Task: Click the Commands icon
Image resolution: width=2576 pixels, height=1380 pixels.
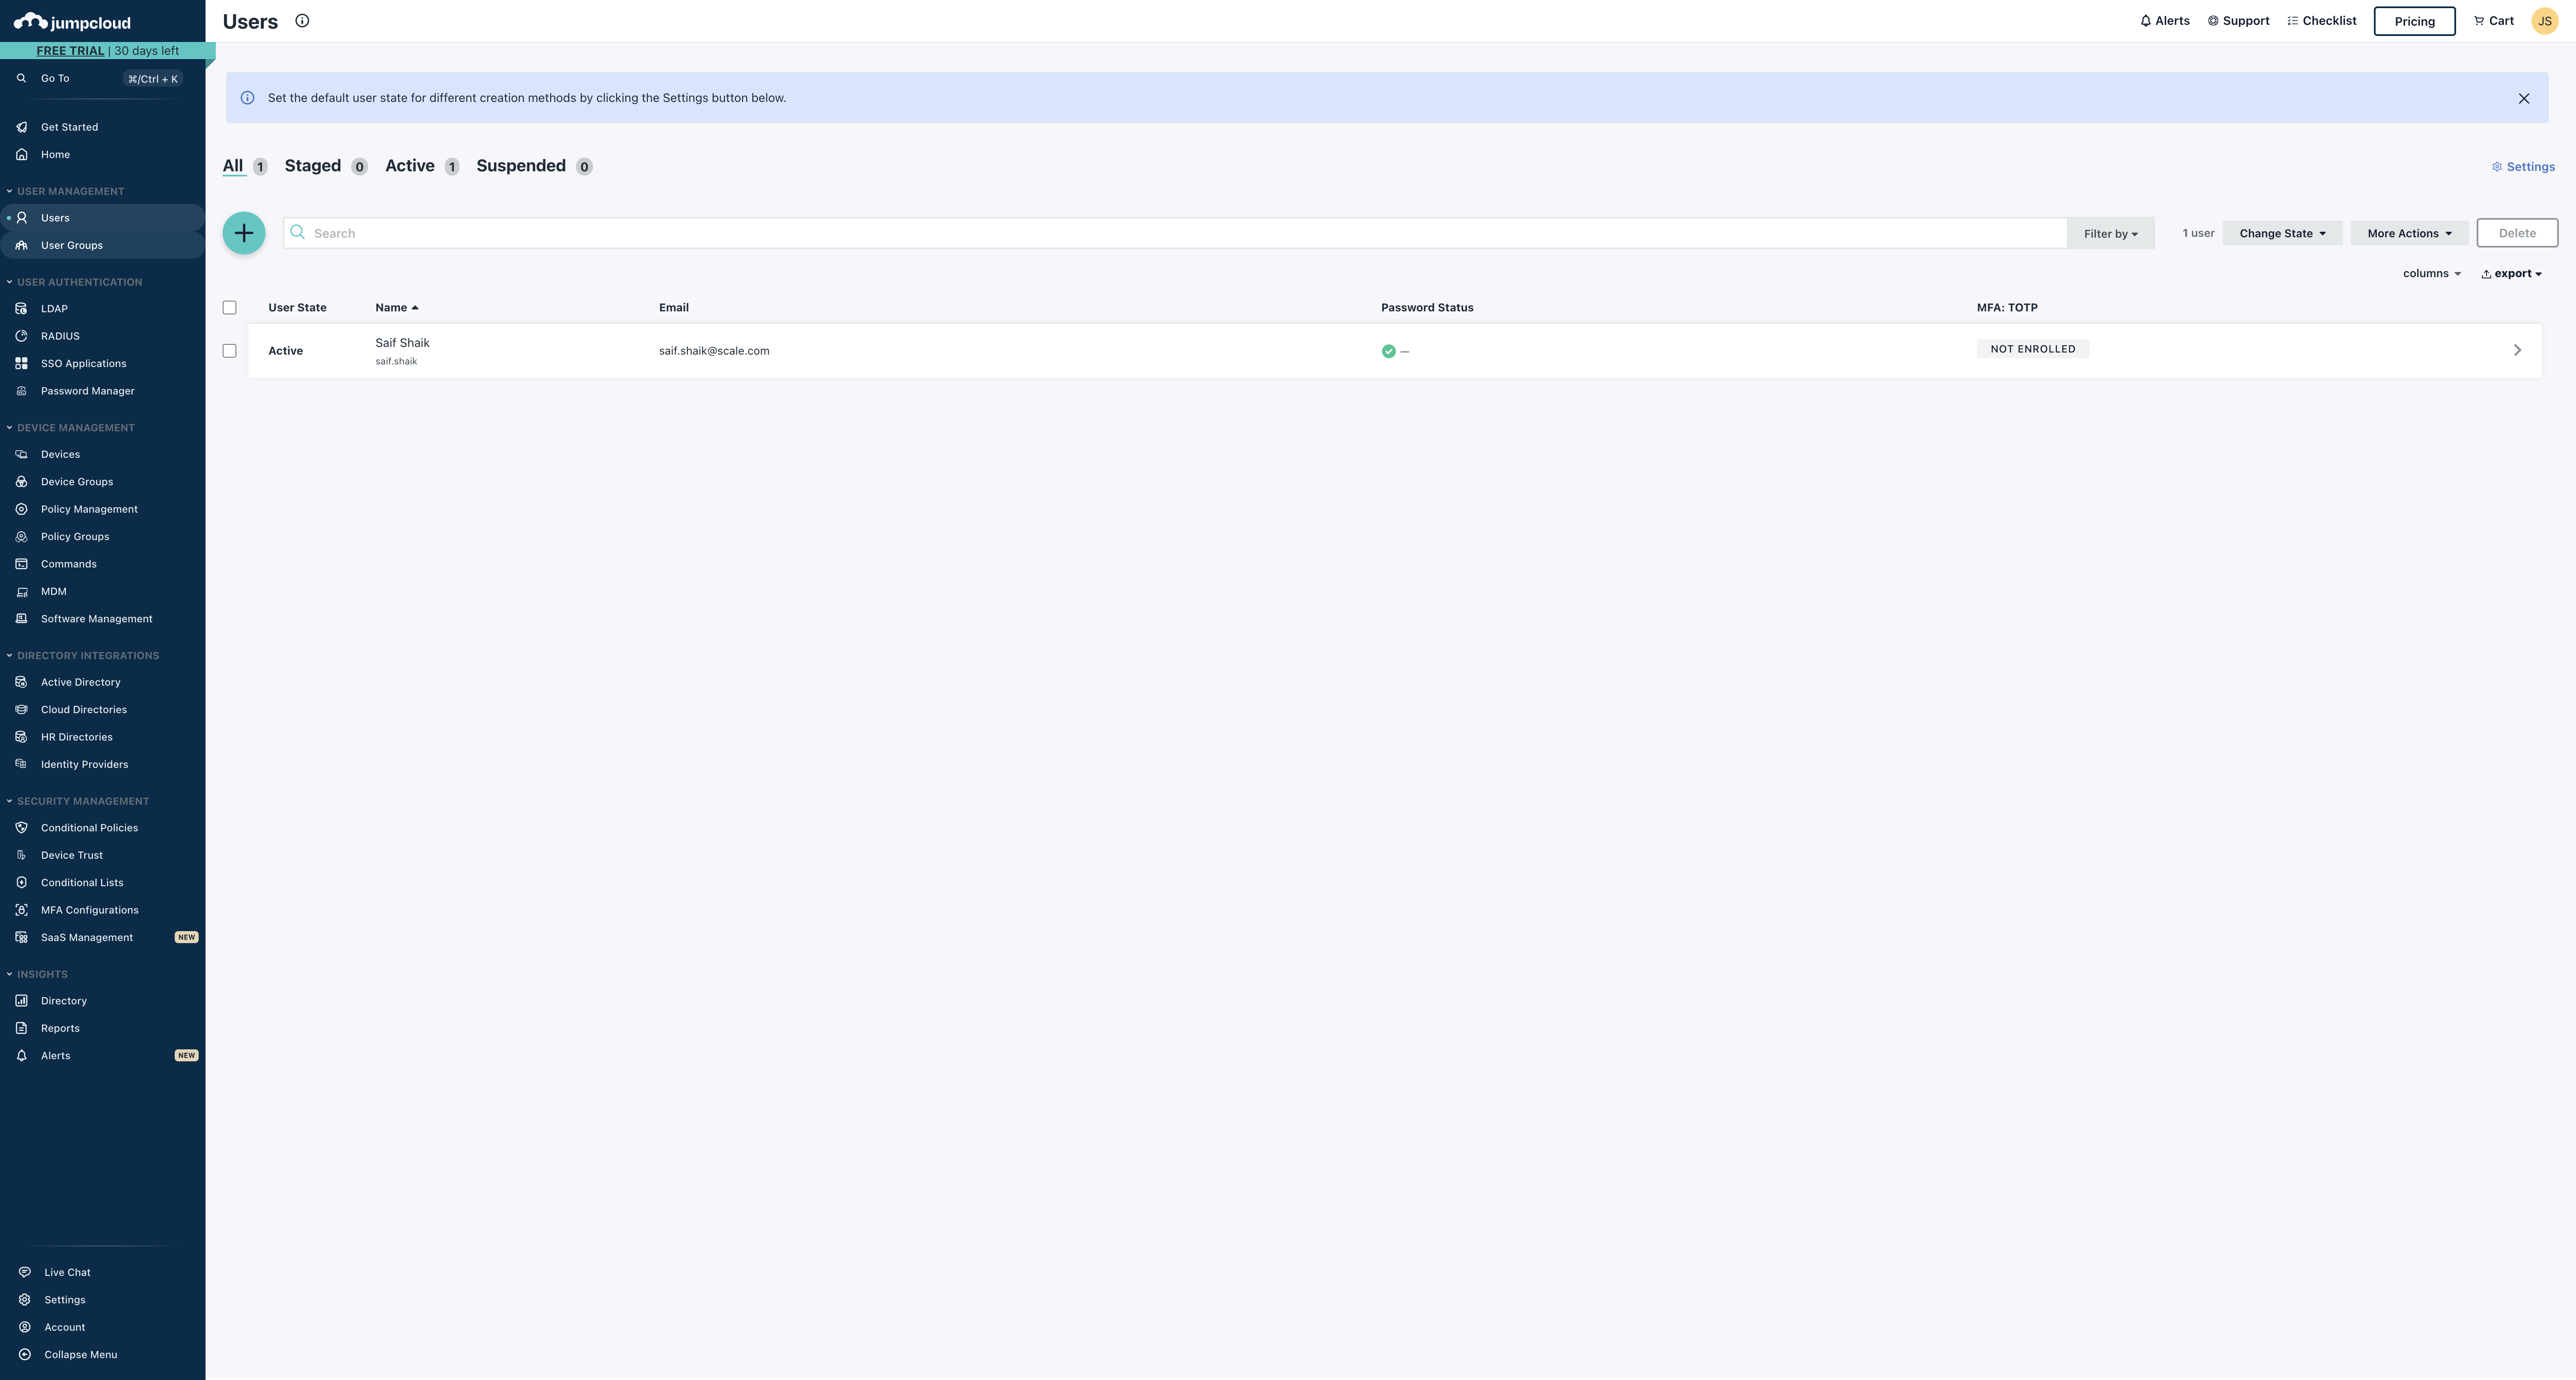Action: (x=21, y=564)
